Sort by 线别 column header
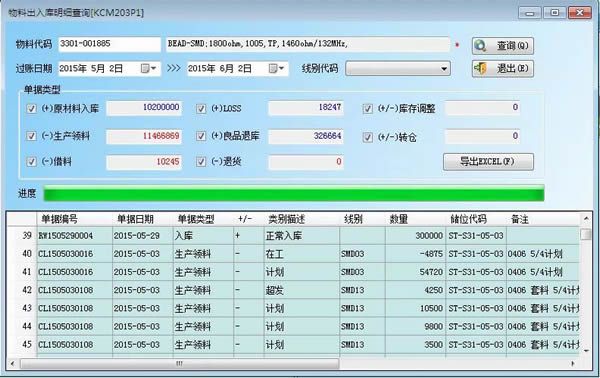 click(362, 219)
